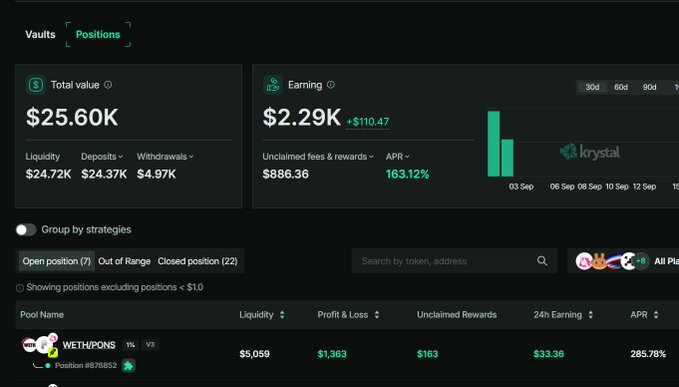Viewport: 679px width, 387px height.
Task: Open the Total value info tooltip icon
Action: point(108,85)
